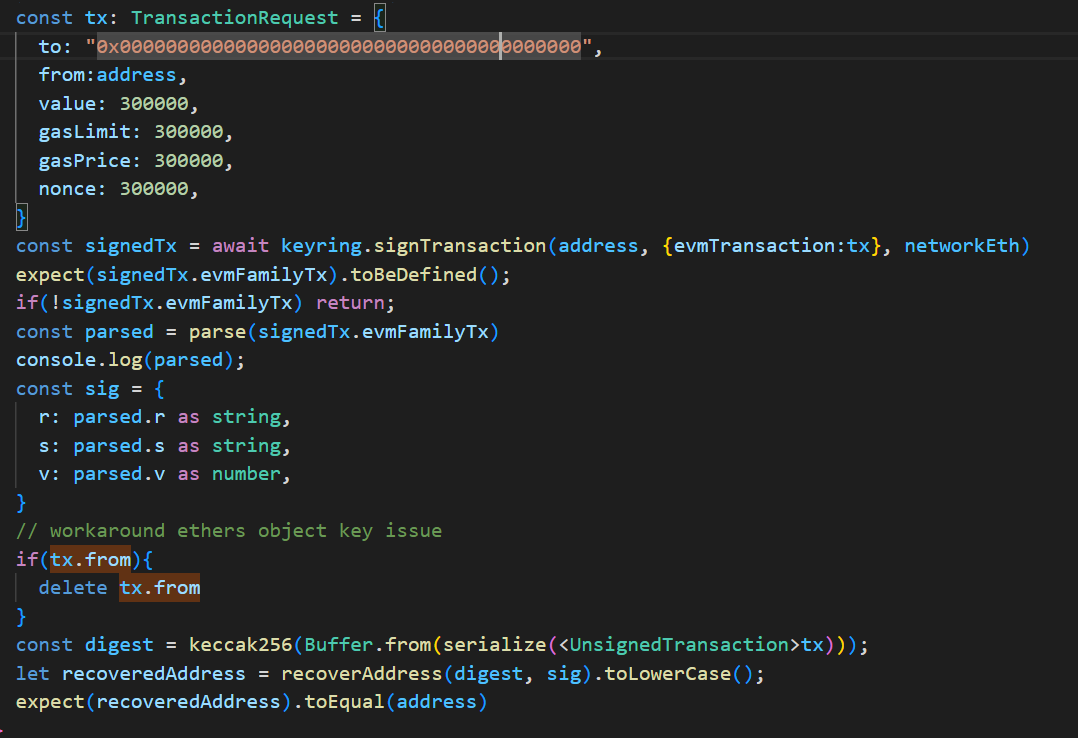The height and width of the screenshot is (738, 1078).
Task: Click the return keyword
Action: click(350, 303)
